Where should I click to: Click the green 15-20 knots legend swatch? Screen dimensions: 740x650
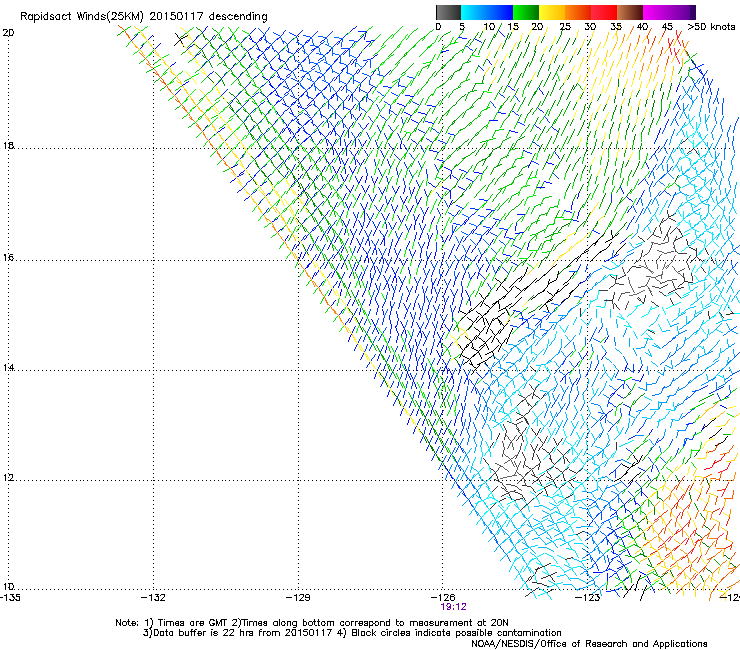tap(526, 12)
